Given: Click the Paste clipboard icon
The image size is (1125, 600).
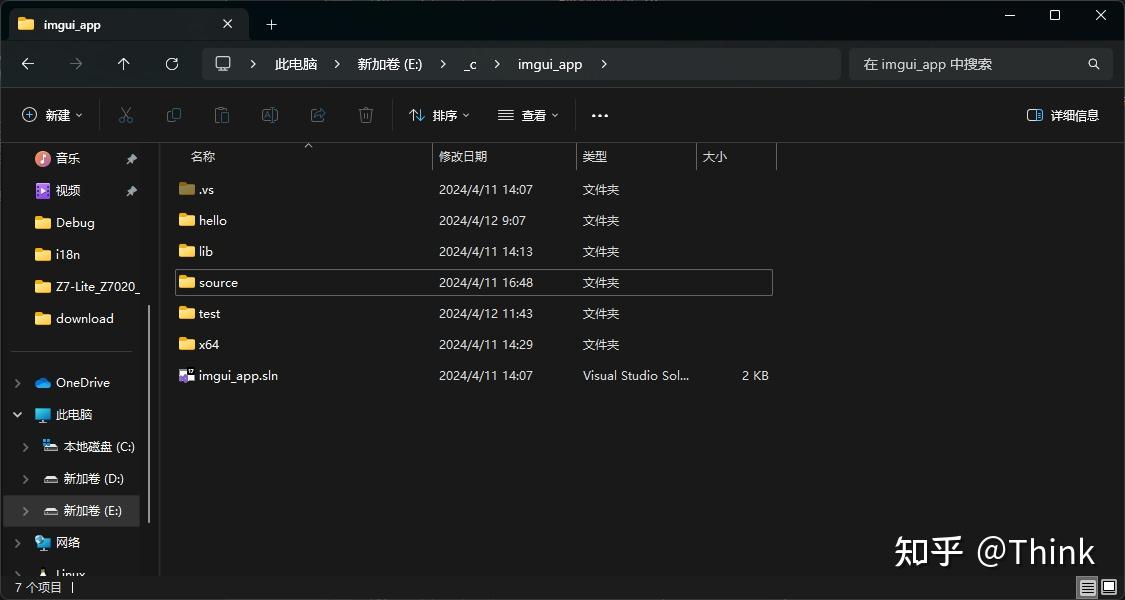Looking at the screenshot, I should point(222,115).
